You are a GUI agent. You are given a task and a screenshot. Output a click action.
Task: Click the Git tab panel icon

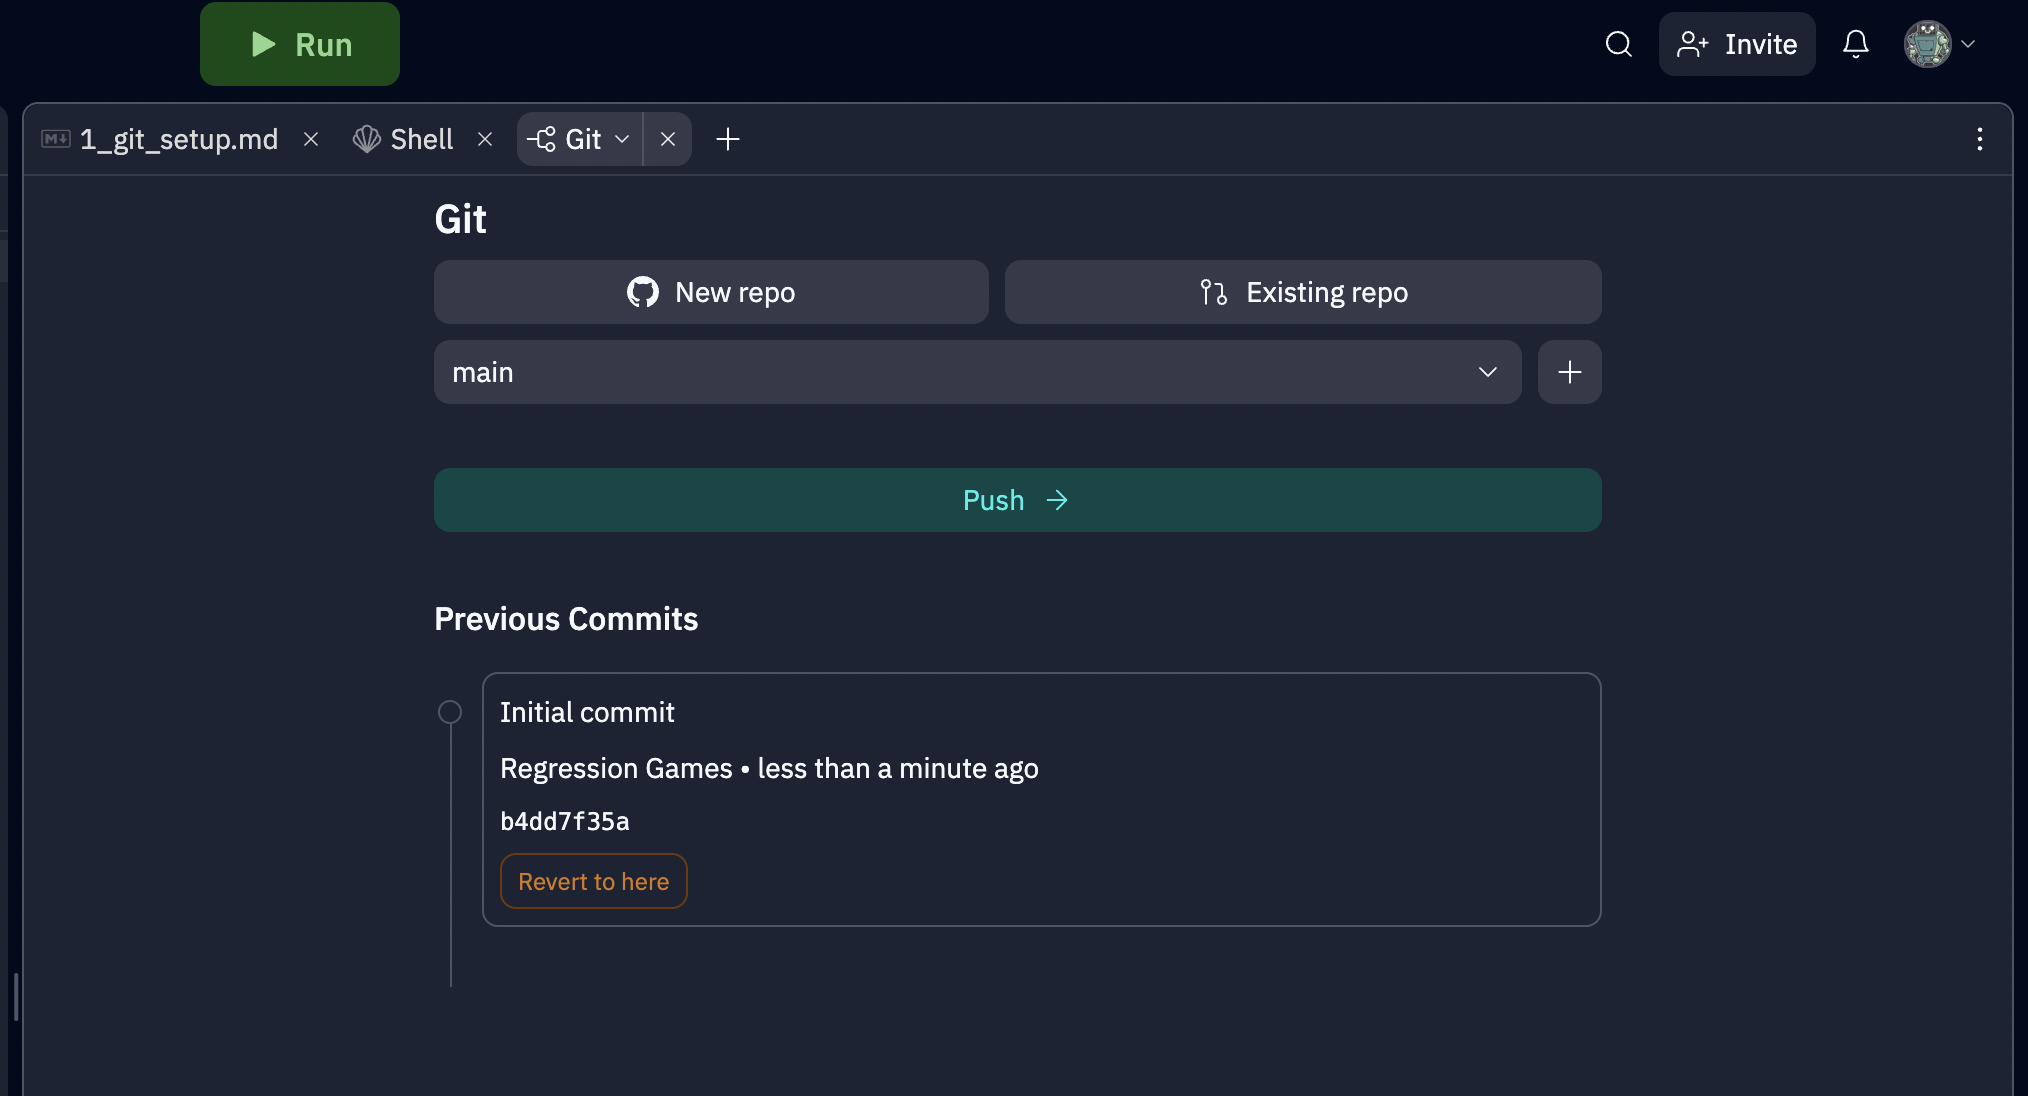pyautogui.click(x=540, y=138)
